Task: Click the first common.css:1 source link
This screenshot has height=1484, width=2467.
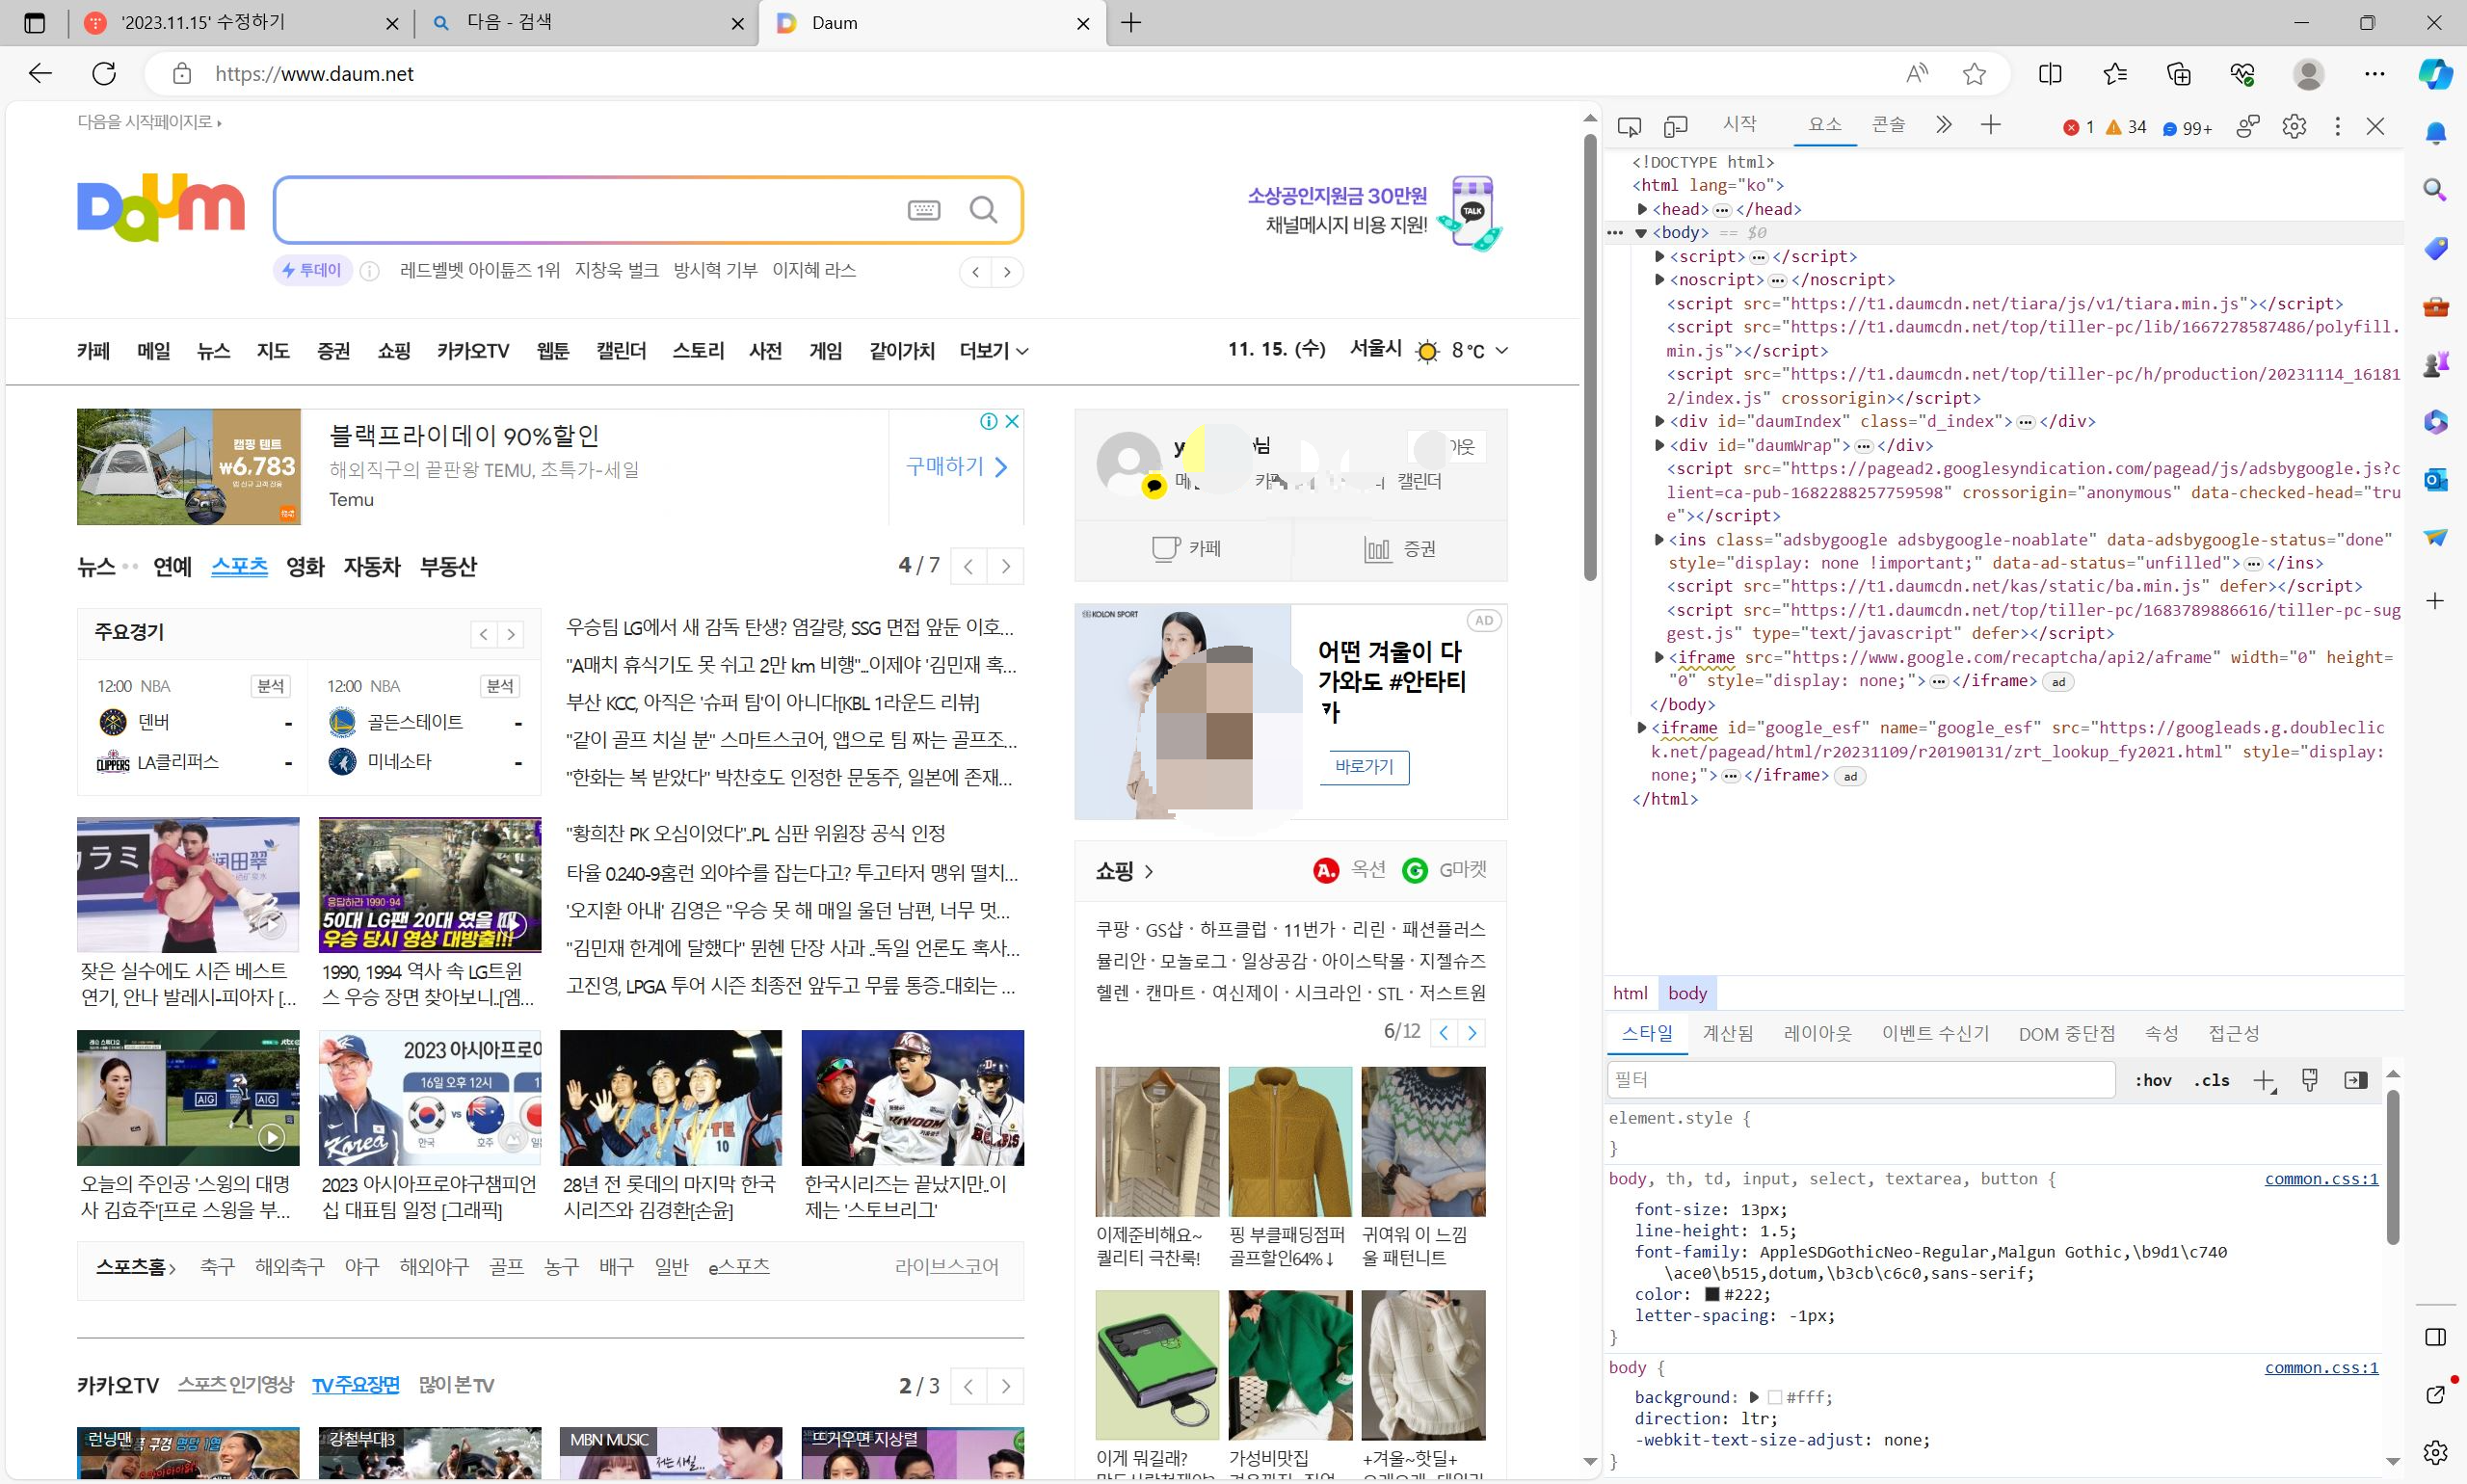Action: (x=2321, y=1179)
